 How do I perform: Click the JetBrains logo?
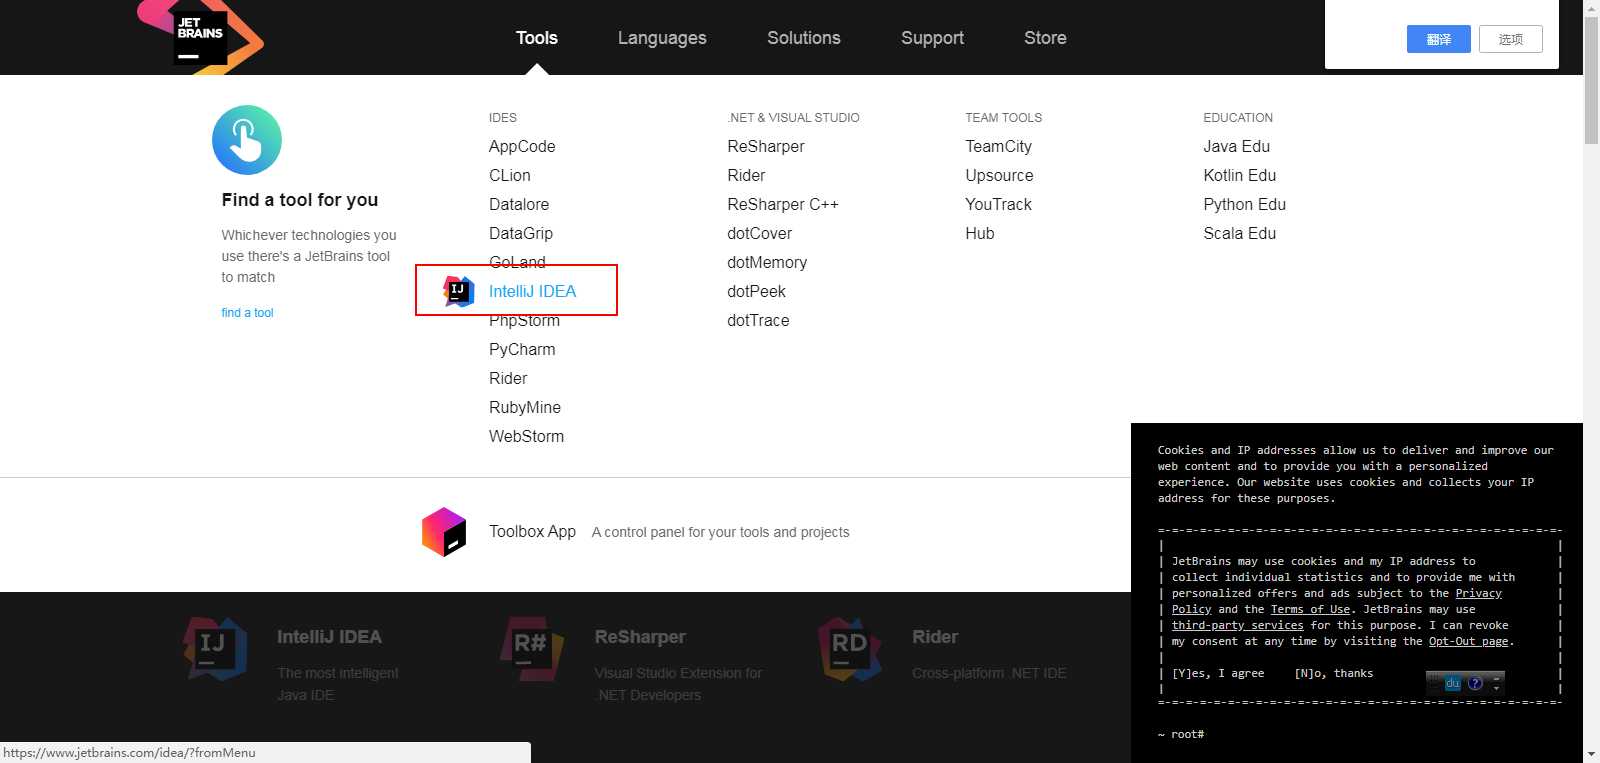(x=201, y=37)
